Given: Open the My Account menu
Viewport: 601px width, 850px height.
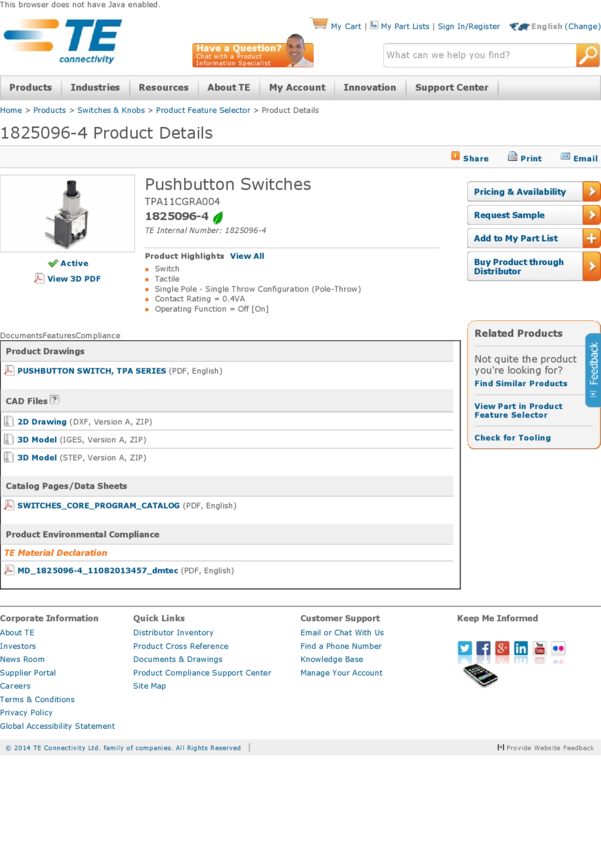Looking at the screenshot, I should pyautogui.click(x=298, y=87).
